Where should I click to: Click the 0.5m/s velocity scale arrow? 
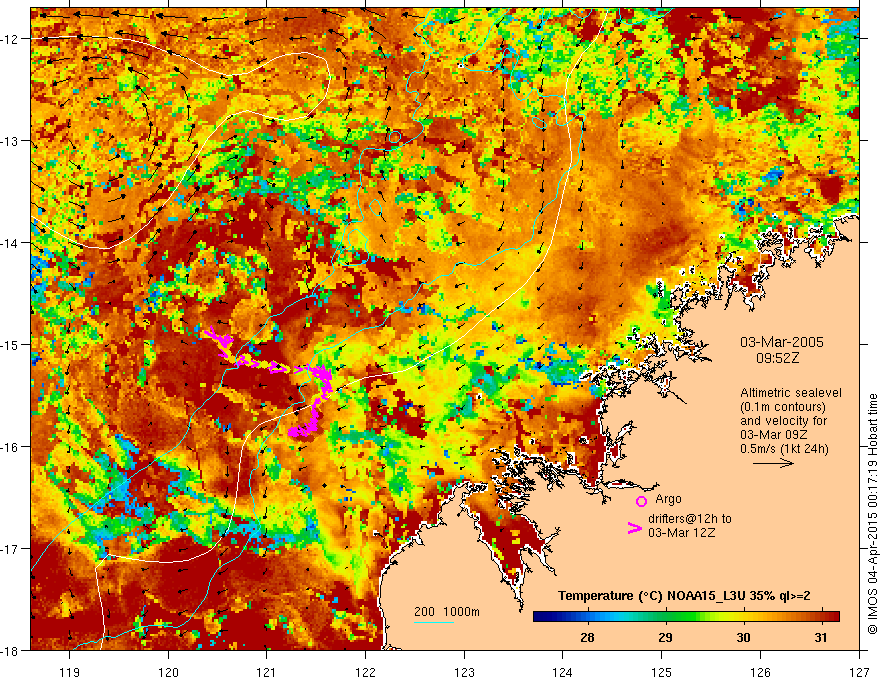pos(773,463)
